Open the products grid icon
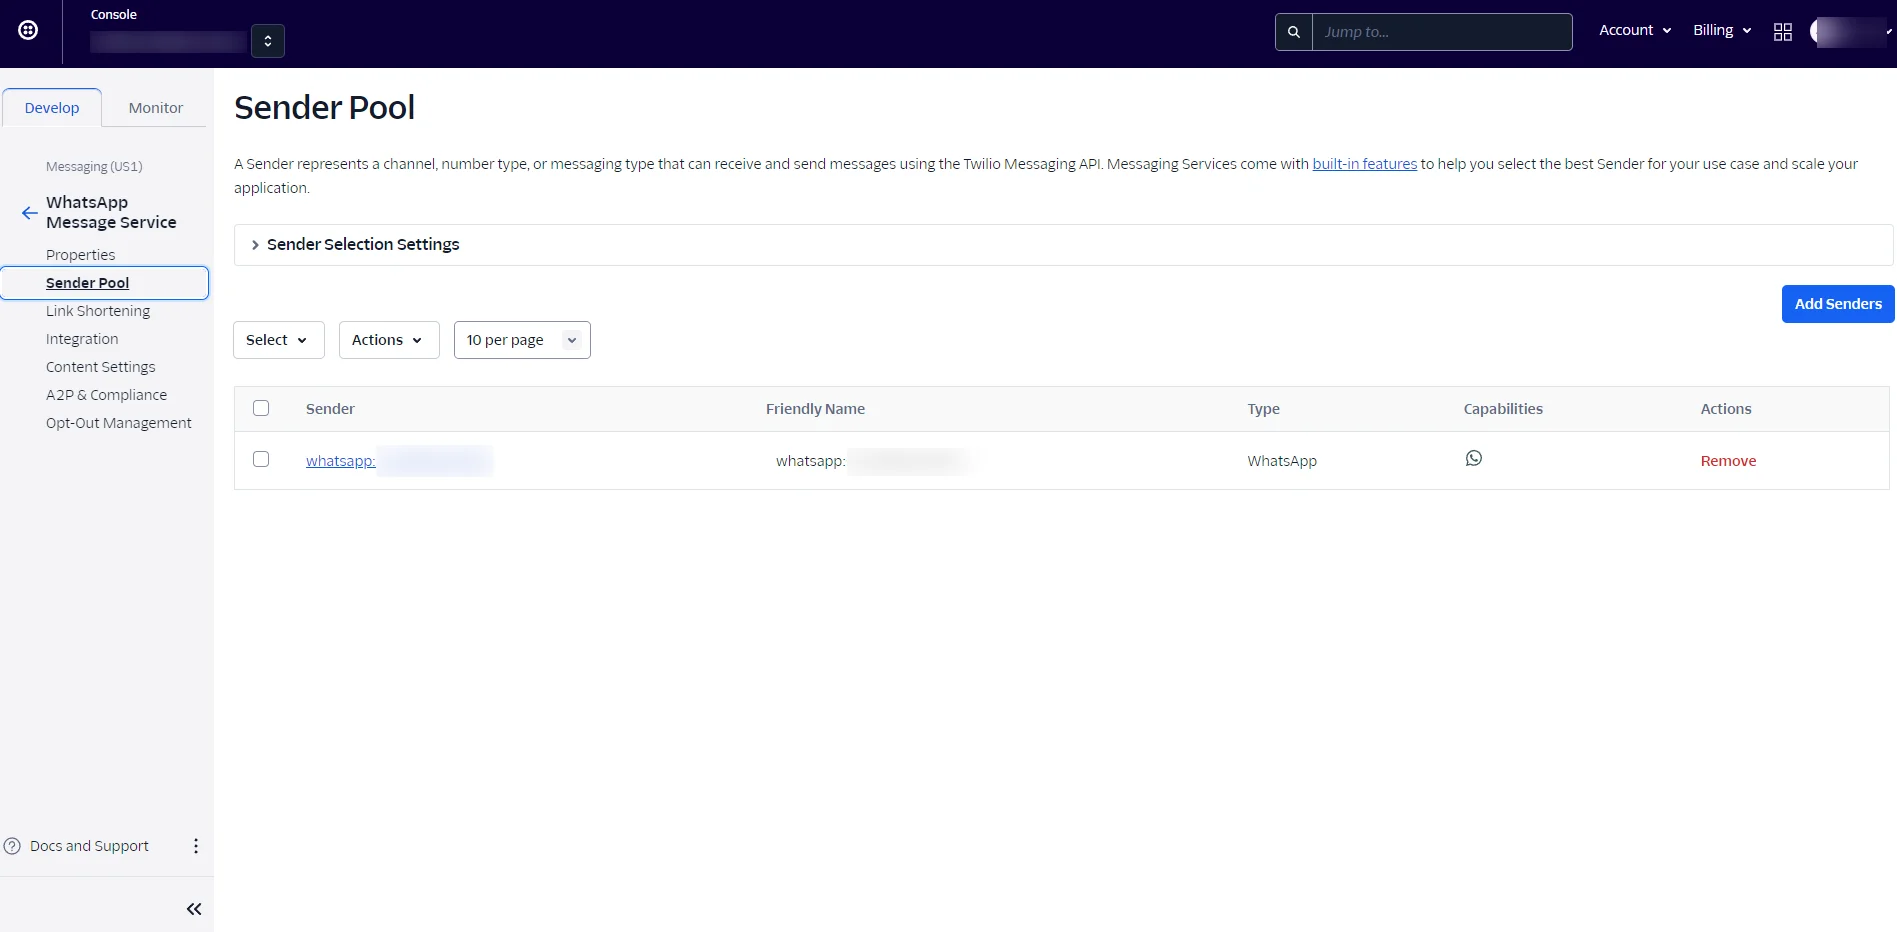The image size is (1897, 932). (x=1783, y=32)
